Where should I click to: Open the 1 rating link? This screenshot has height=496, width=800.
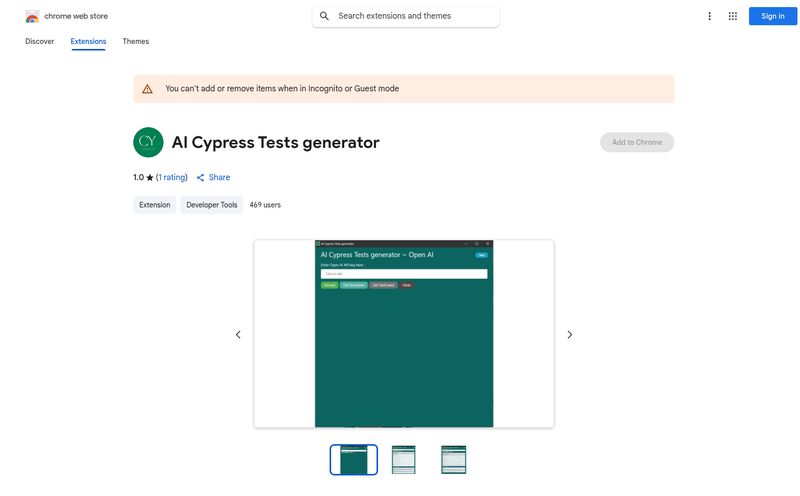[172, 178]
